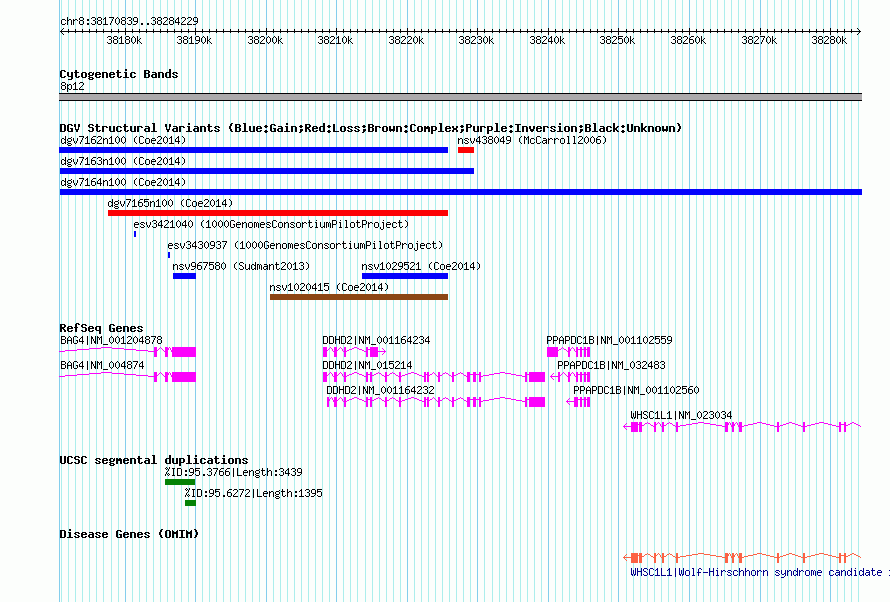Open dgv7162n100 (Coe2014) label
Image resolution: width=890 pixels, height=602 pixels.
(x=123, y=140)
